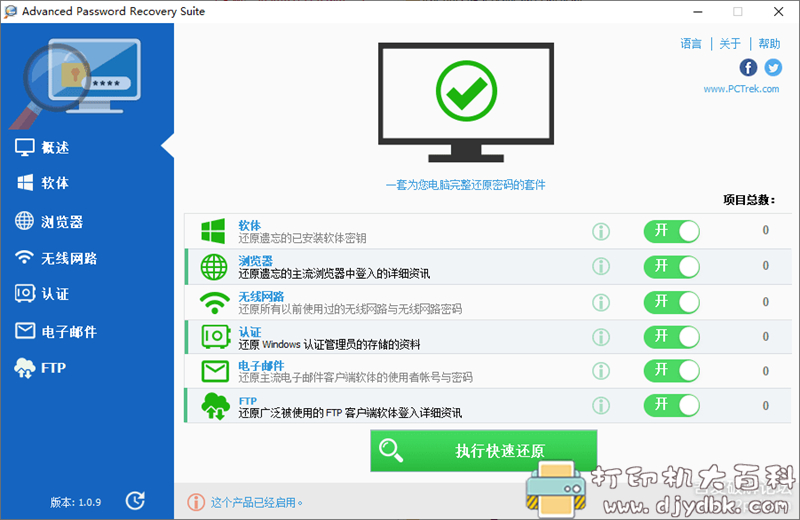The width and height of the screenshot is (800, 520).
Task: Show info for the FTP row
Action: [x=601, y=406]
